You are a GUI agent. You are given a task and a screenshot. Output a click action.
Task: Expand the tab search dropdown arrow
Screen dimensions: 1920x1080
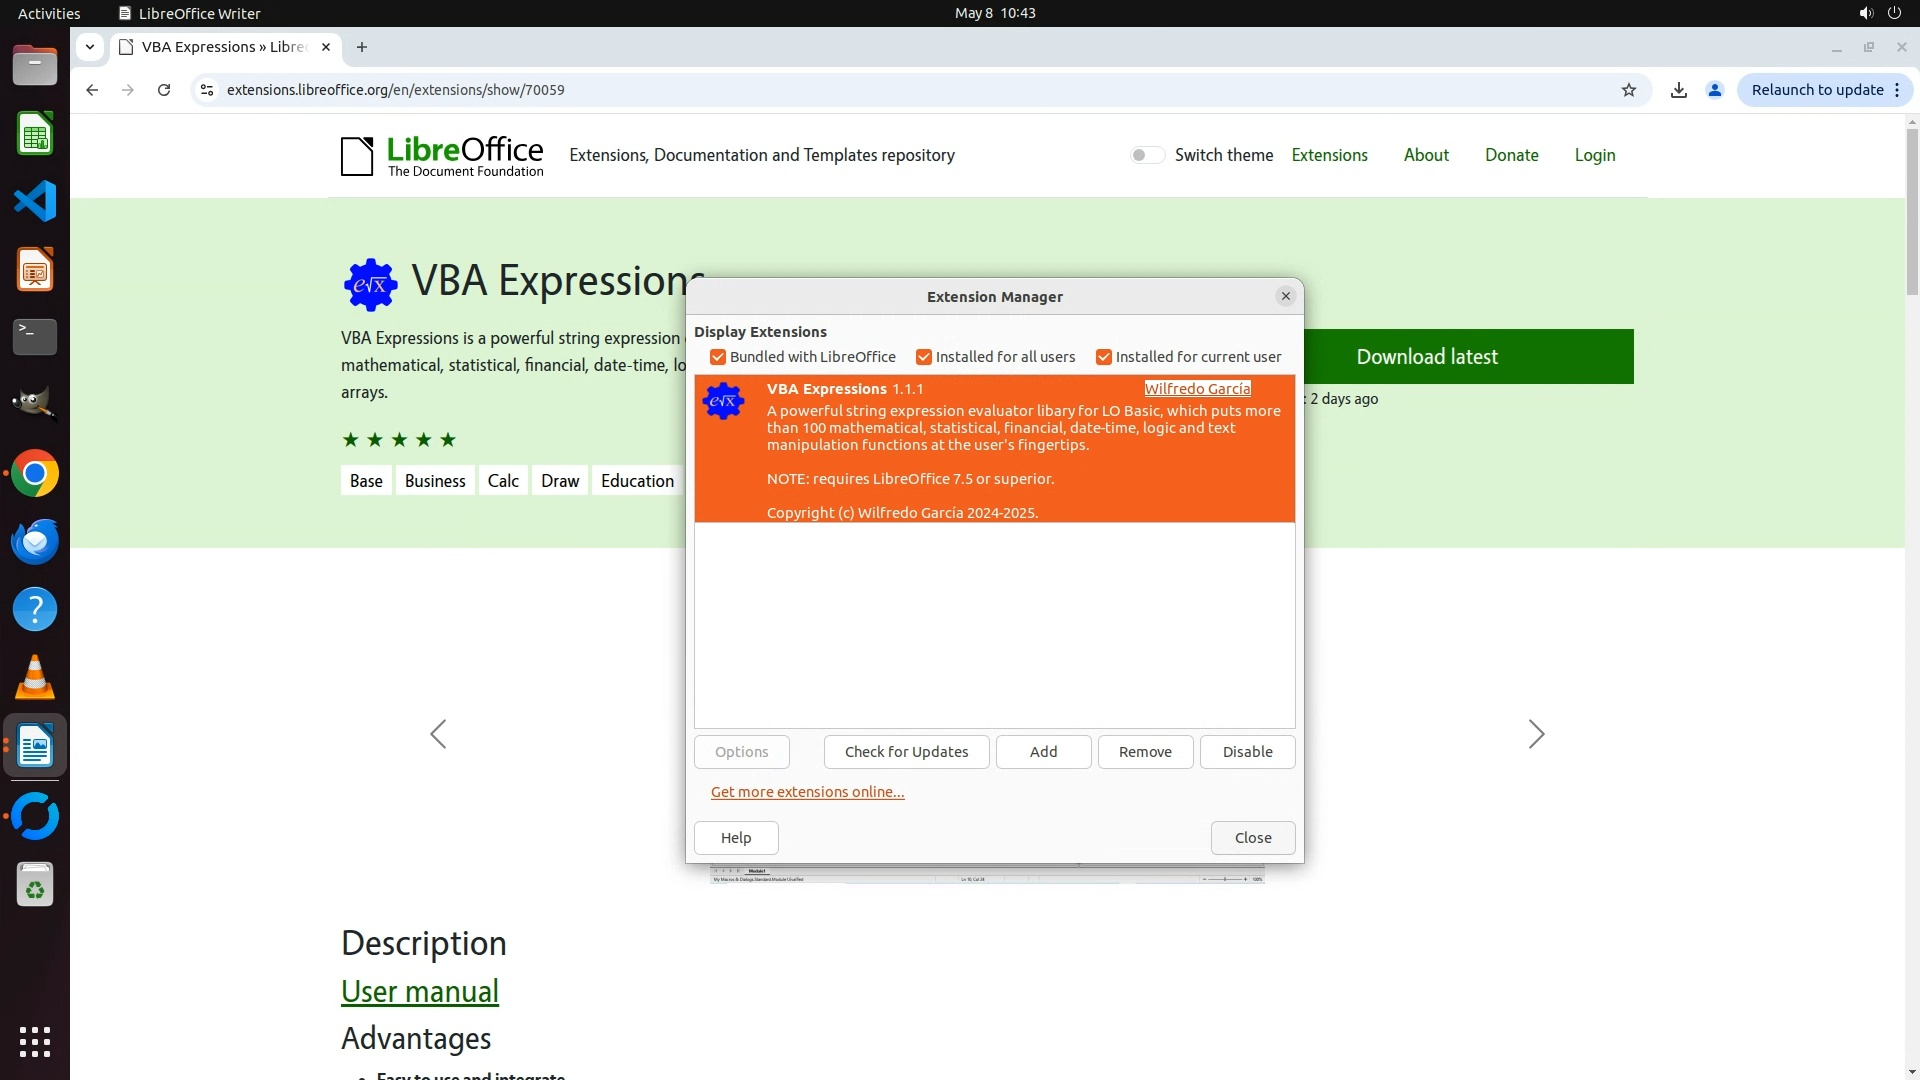point(90,47)
